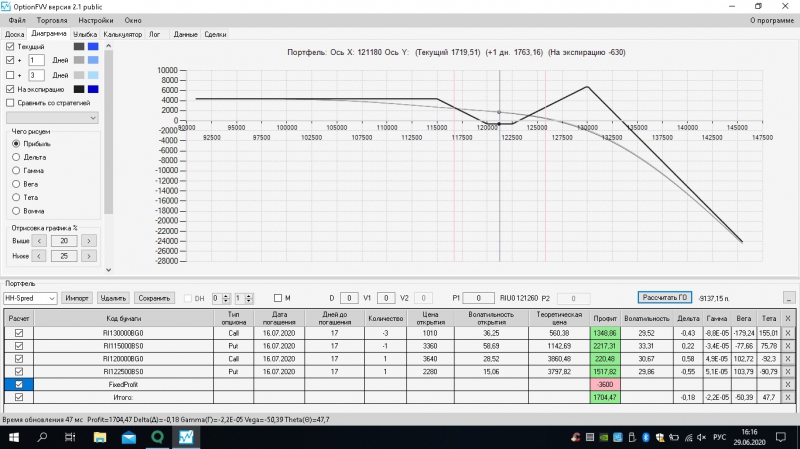Open the О программе menu link

tap(772, 20)
